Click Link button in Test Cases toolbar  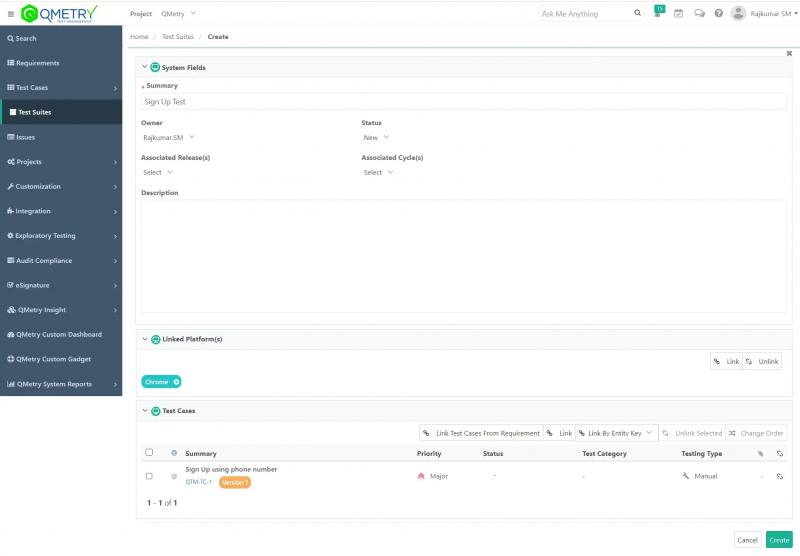coord(559,433)
